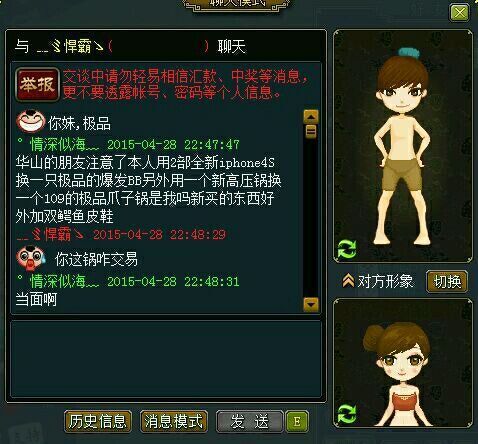Click the red 举报 report button

pyautogui.click(x=37, y=85)
